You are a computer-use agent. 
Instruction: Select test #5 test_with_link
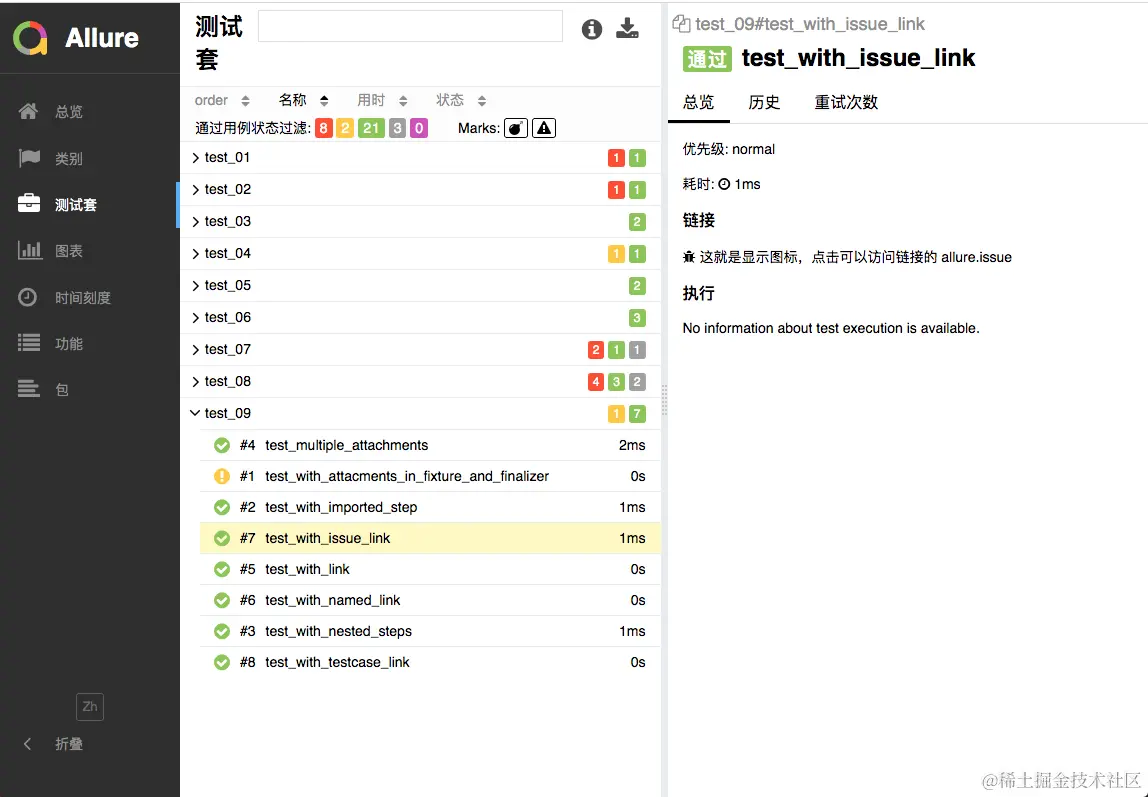pyautogui.click(x=430, y=569)
